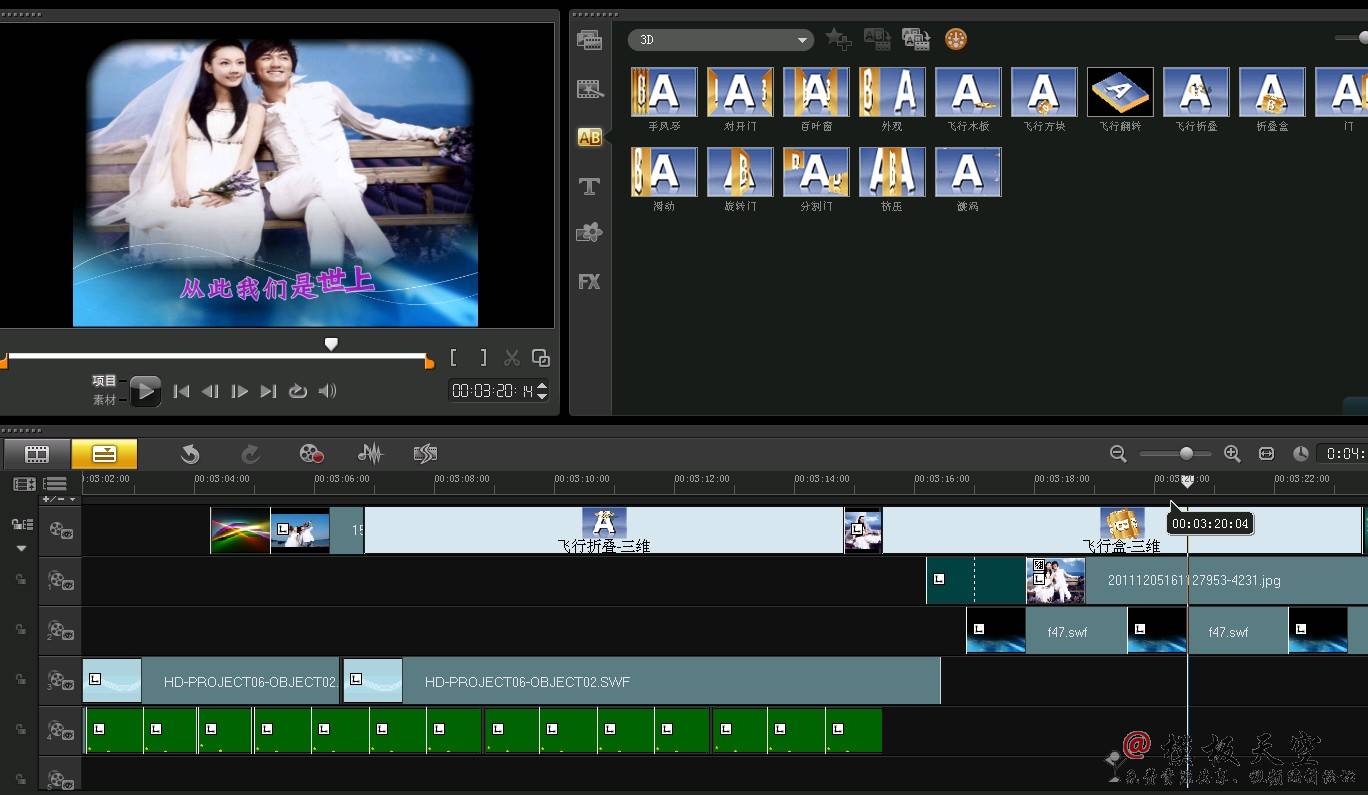Jump to the end of project
Viewport: 1368px width, 795px height.
tap(268, 392)
